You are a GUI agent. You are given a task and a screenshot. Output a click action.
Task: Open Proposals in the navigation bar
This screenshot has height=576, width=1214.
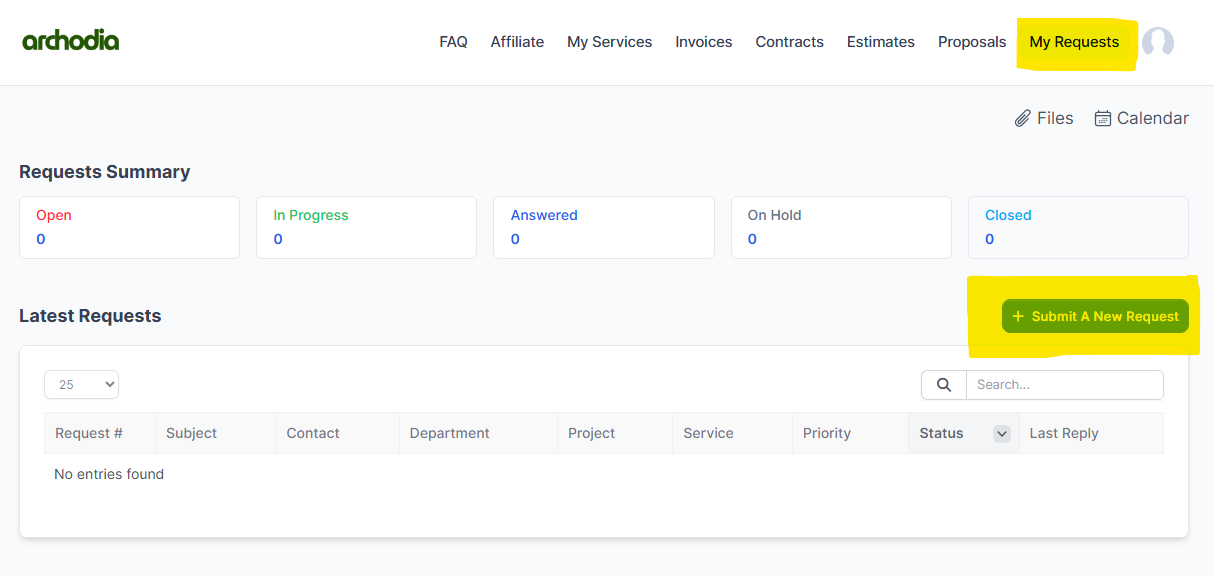(x=971, y=42)
